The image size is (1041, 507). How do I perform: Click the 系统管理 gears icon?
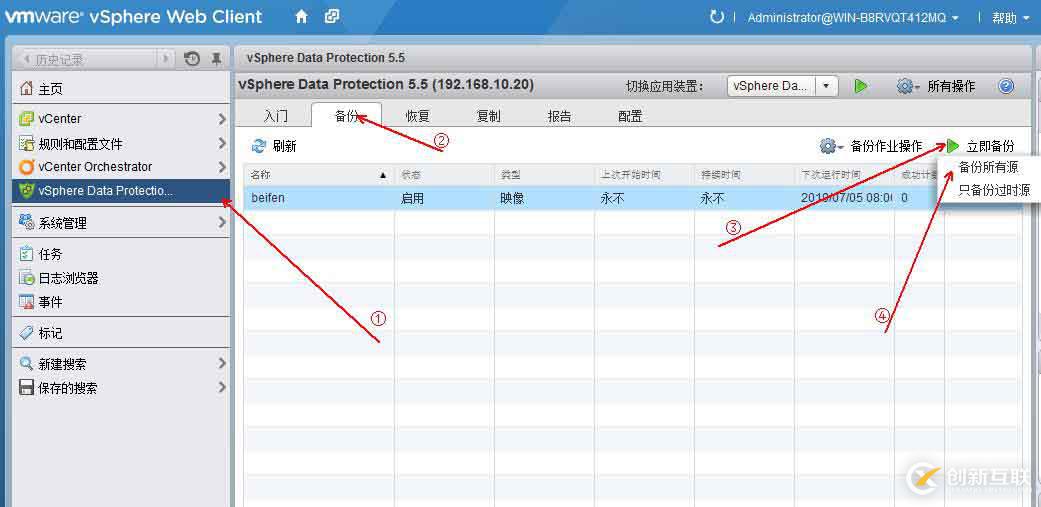[26, 222]
